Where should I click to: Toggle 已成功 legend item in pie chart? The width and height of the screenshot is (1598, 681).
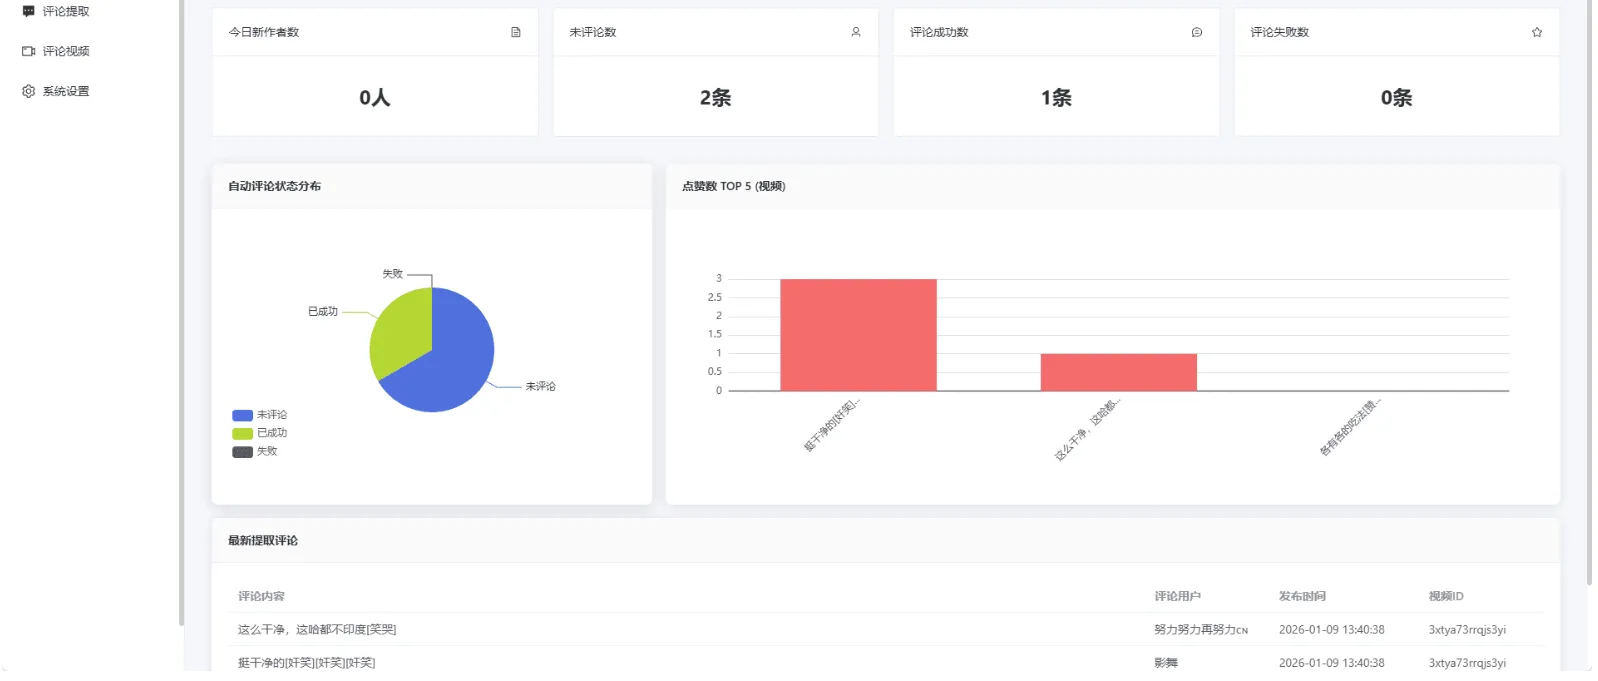point(260,433)
